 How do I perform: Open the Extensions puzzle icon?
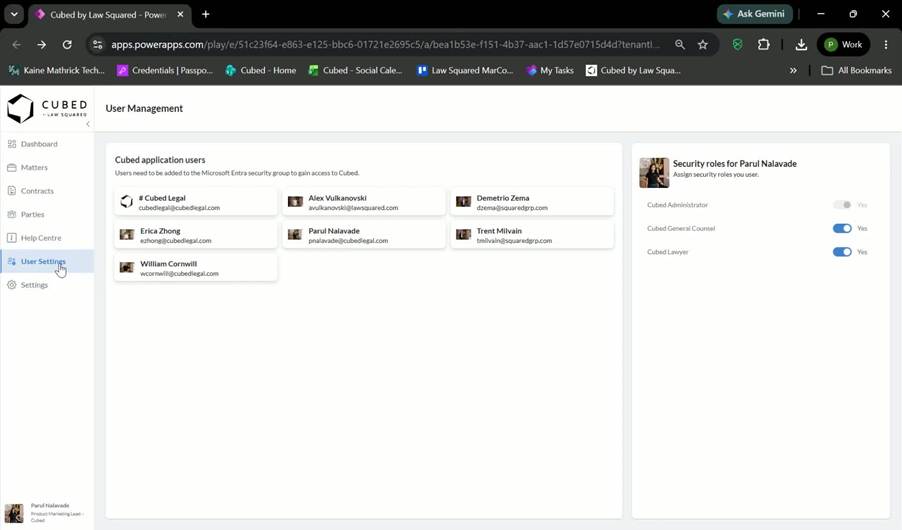coord(763,44)
